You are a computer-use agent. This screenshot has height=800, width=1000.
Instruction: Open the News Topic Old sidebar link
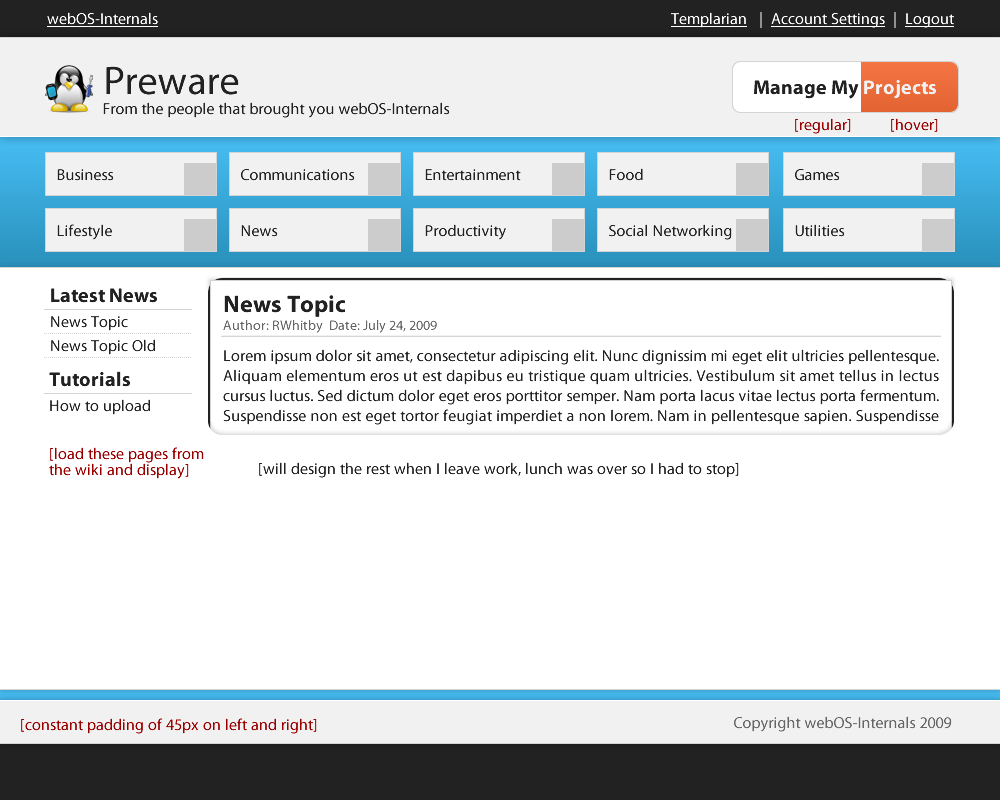click(x=103, y=346)
